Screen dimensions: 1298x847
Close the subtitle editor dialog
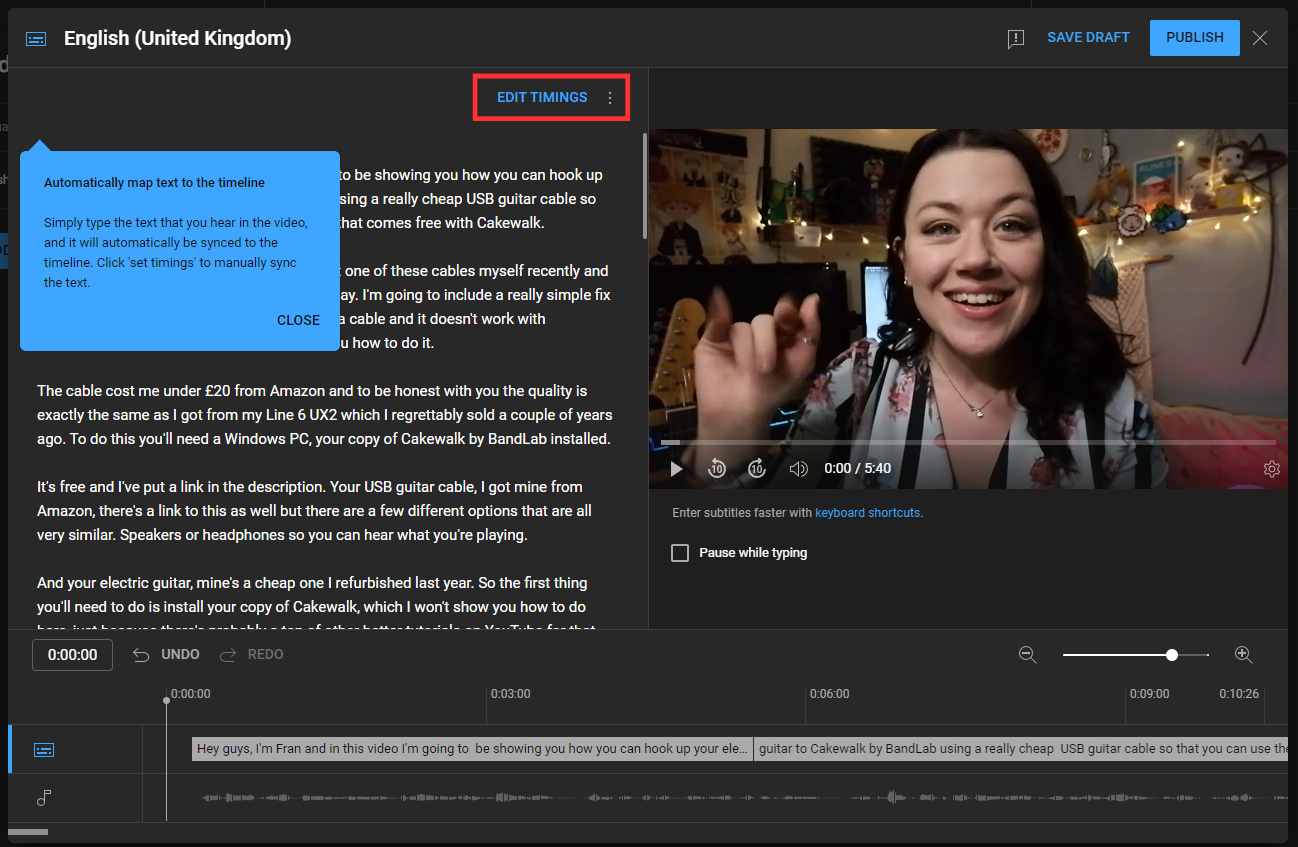pos(1260,38)
